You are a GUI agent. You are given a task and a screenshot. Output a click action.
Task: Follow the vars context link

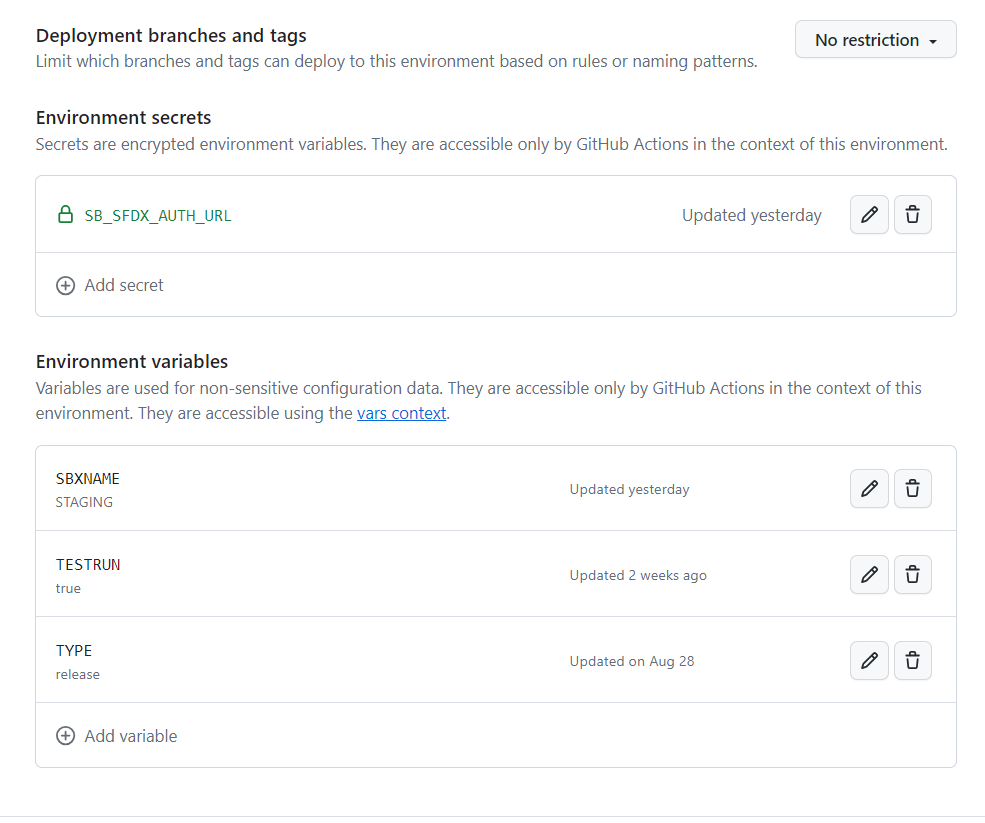pyautogui.click(x=401, y=413)
